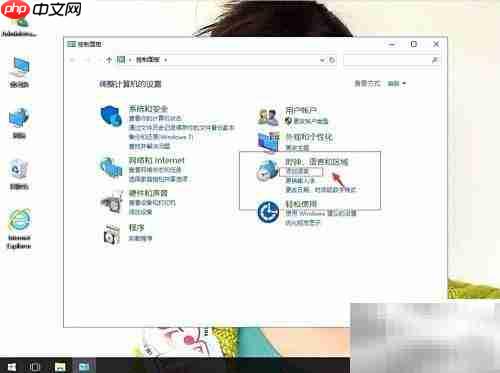Open the 硬件和声音 heading link
Viewport: 500px width, 373px height.
coord(148,193)
